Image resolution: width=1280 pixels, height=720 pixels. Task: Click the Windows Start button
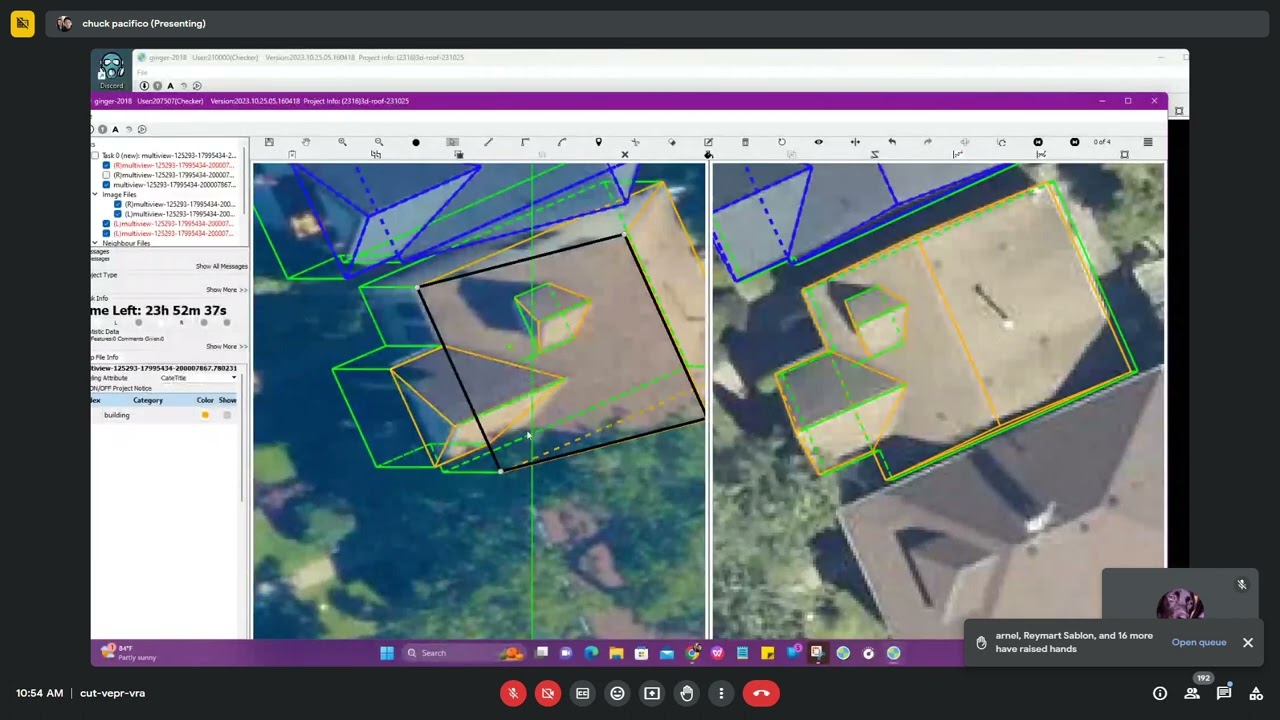point(387,653)
